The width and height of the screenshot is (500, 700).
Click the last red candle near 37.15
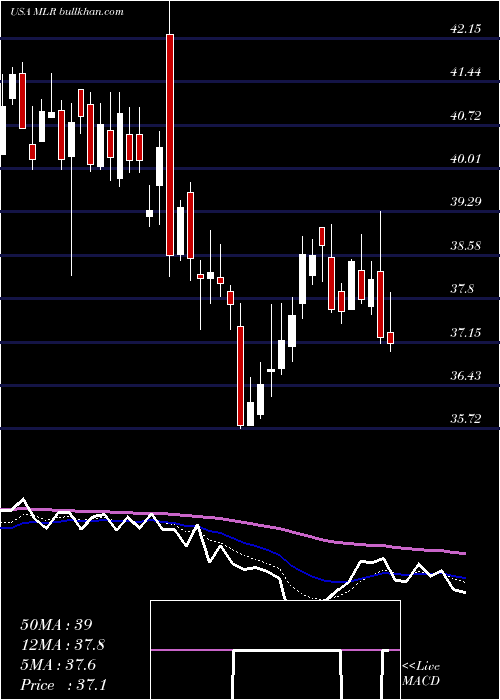pyautogui.click(x=391, y=338)
